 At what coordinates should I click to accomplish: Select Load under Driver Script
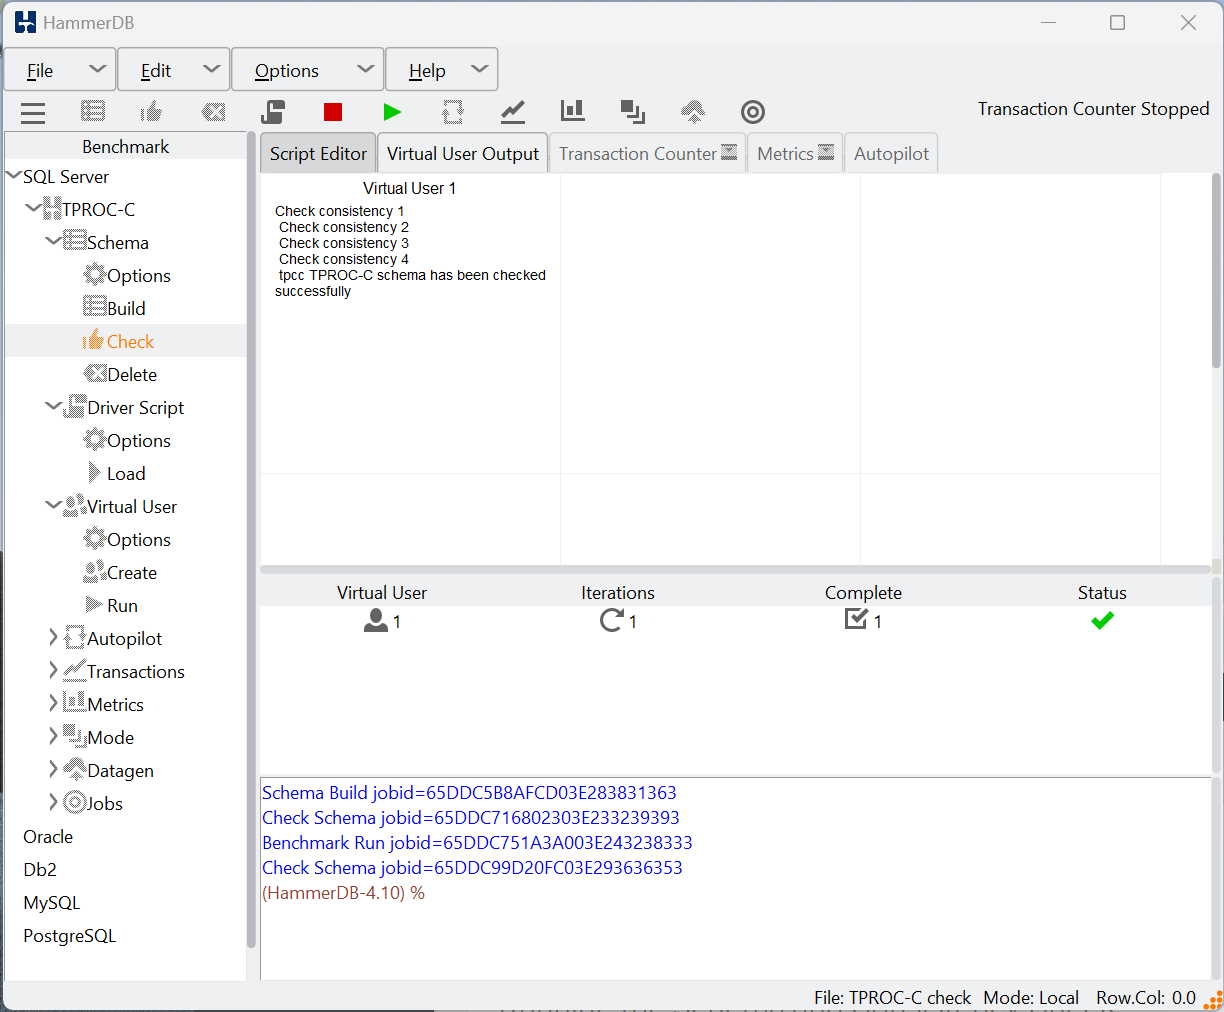(126, 473)
